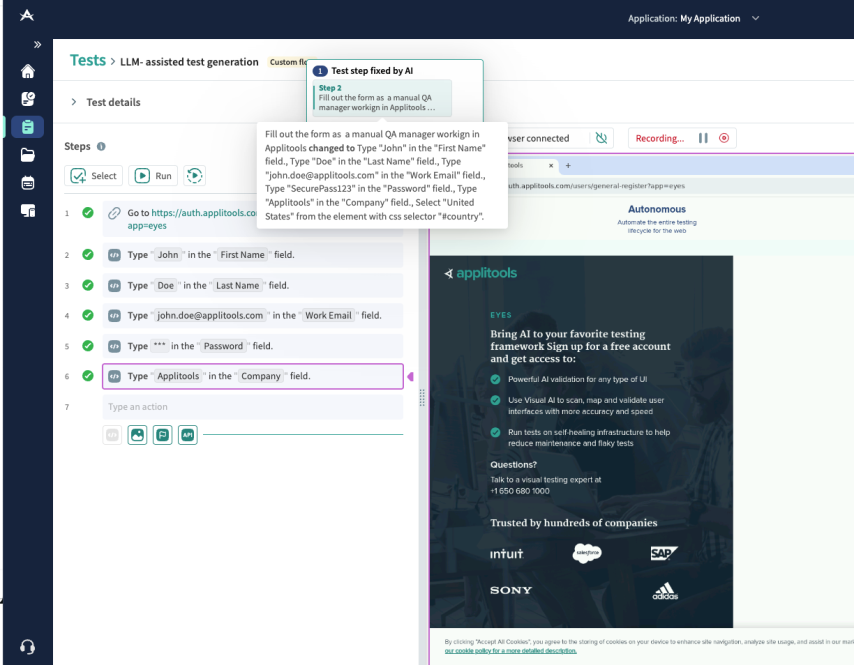Screen dimensions: 854x665
Task: Open a new tab with the plus button
Action: (568, 165)
